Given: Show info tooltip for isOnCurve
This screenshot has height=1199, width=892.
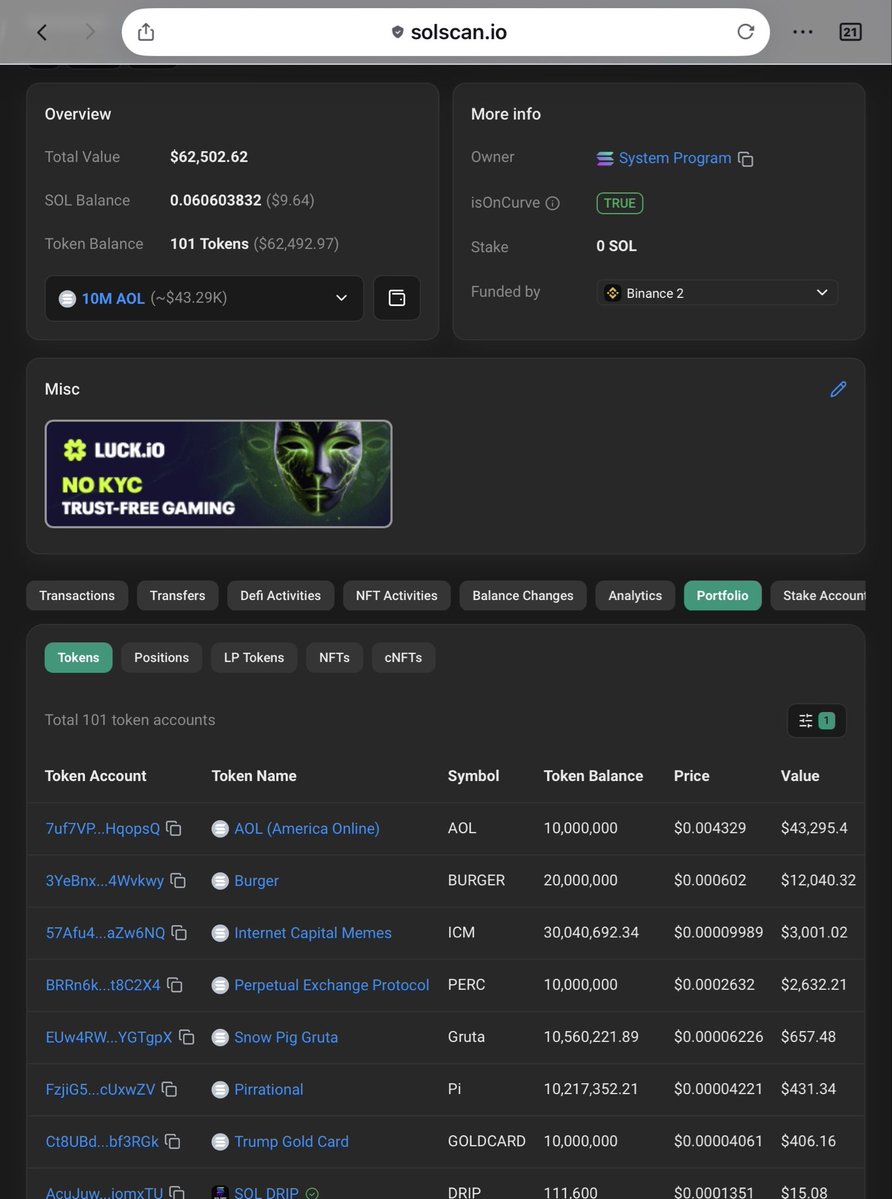Looking at the screenshot, I should (x=552, y=203).
